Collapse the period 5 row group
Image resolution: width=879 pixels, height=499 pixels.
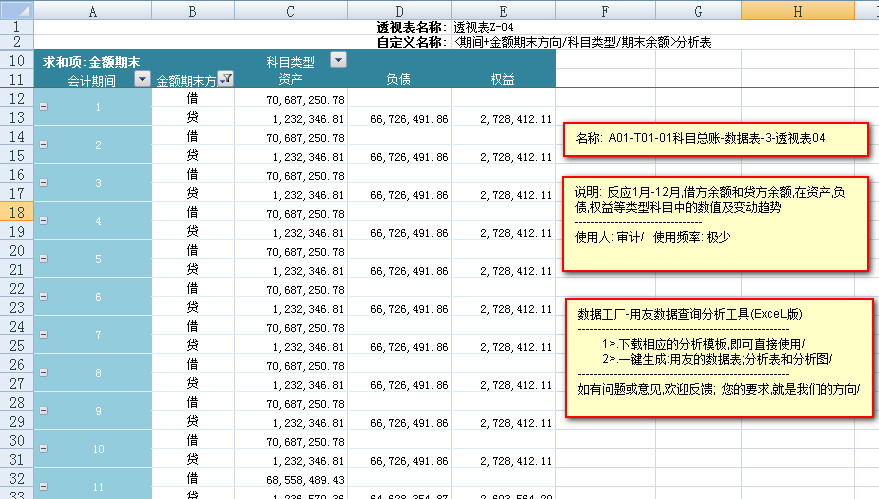pos(43,258)
